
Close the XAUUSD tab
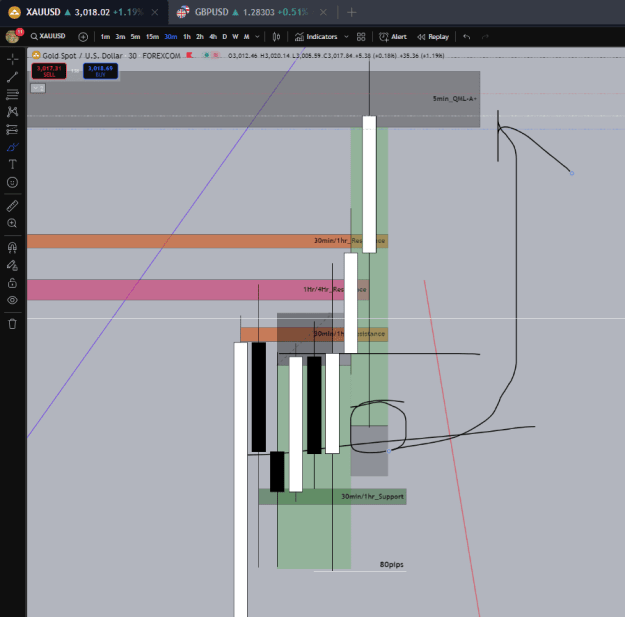[x=155, y=12]
